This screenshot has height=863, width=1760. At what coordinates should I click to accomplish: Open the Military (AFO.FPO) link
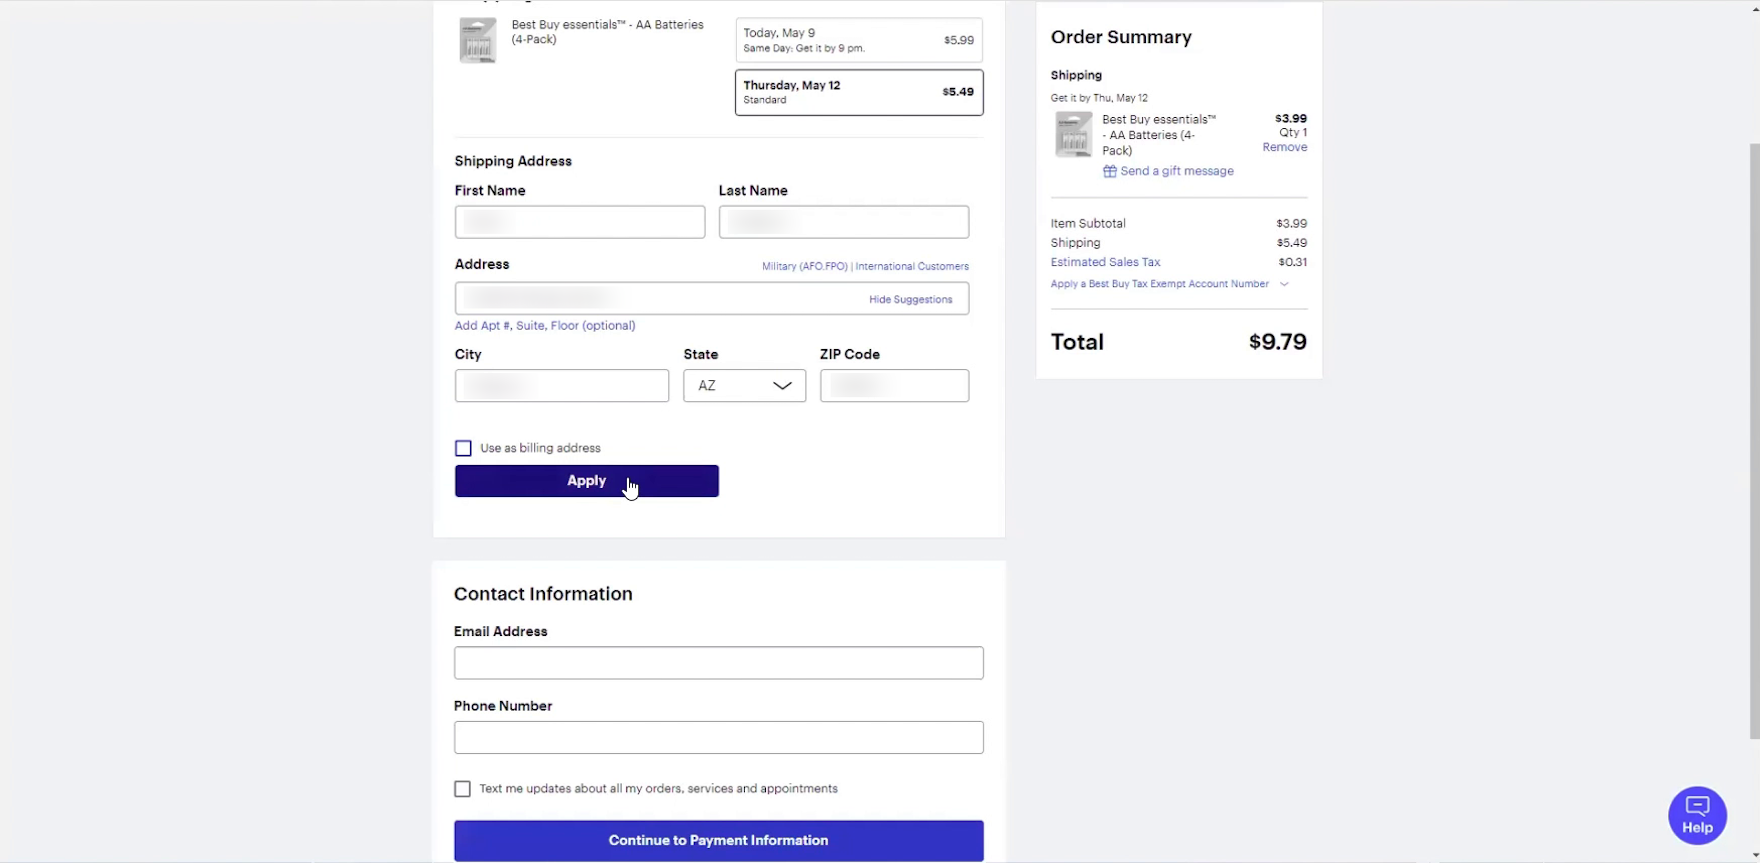[804, 266]
